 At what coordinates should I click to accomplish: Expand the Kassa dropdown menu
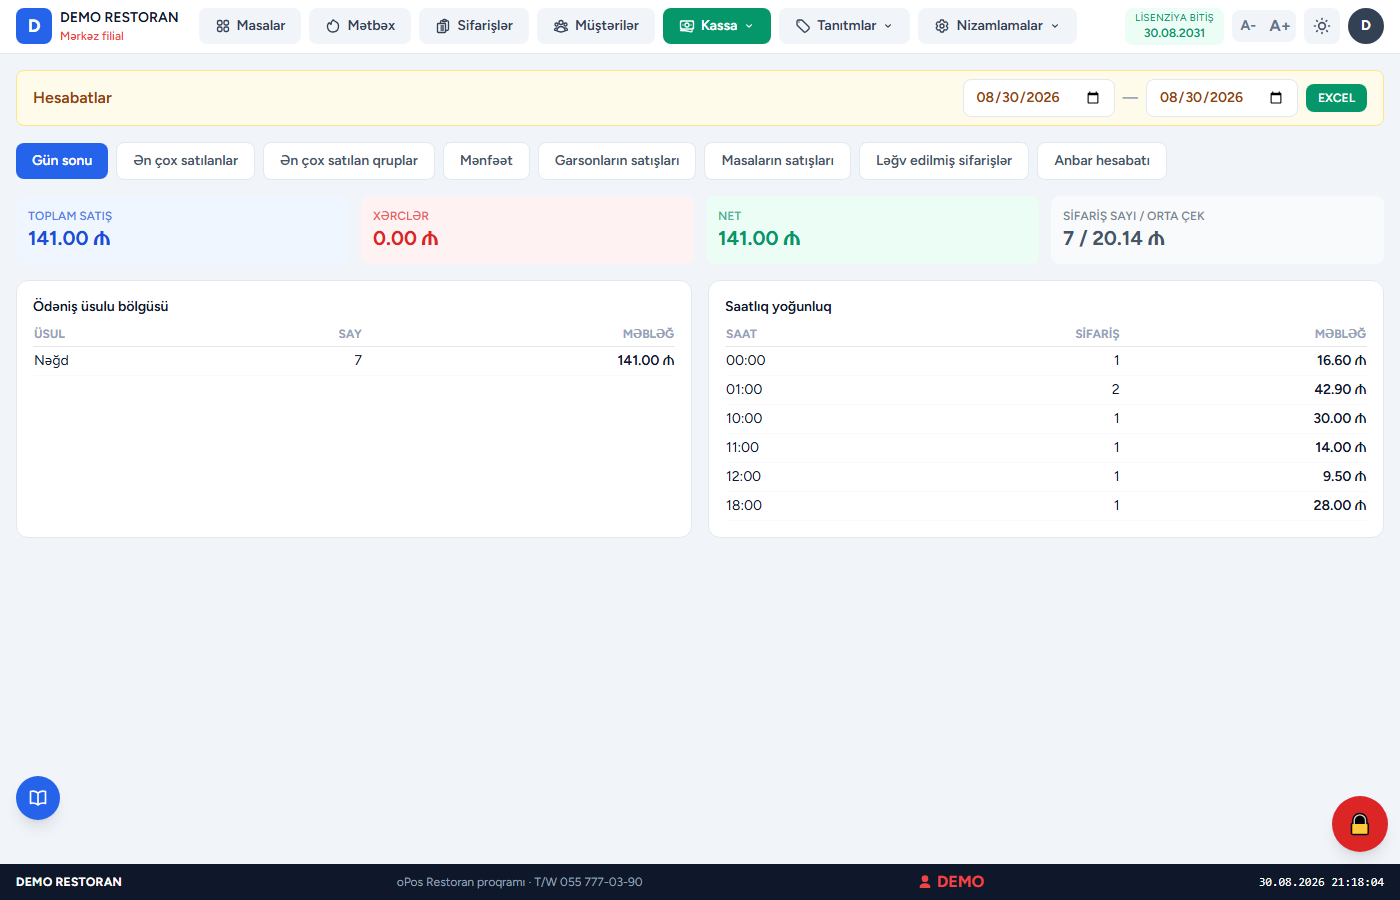pyautogui.click(x=717, y=26)
